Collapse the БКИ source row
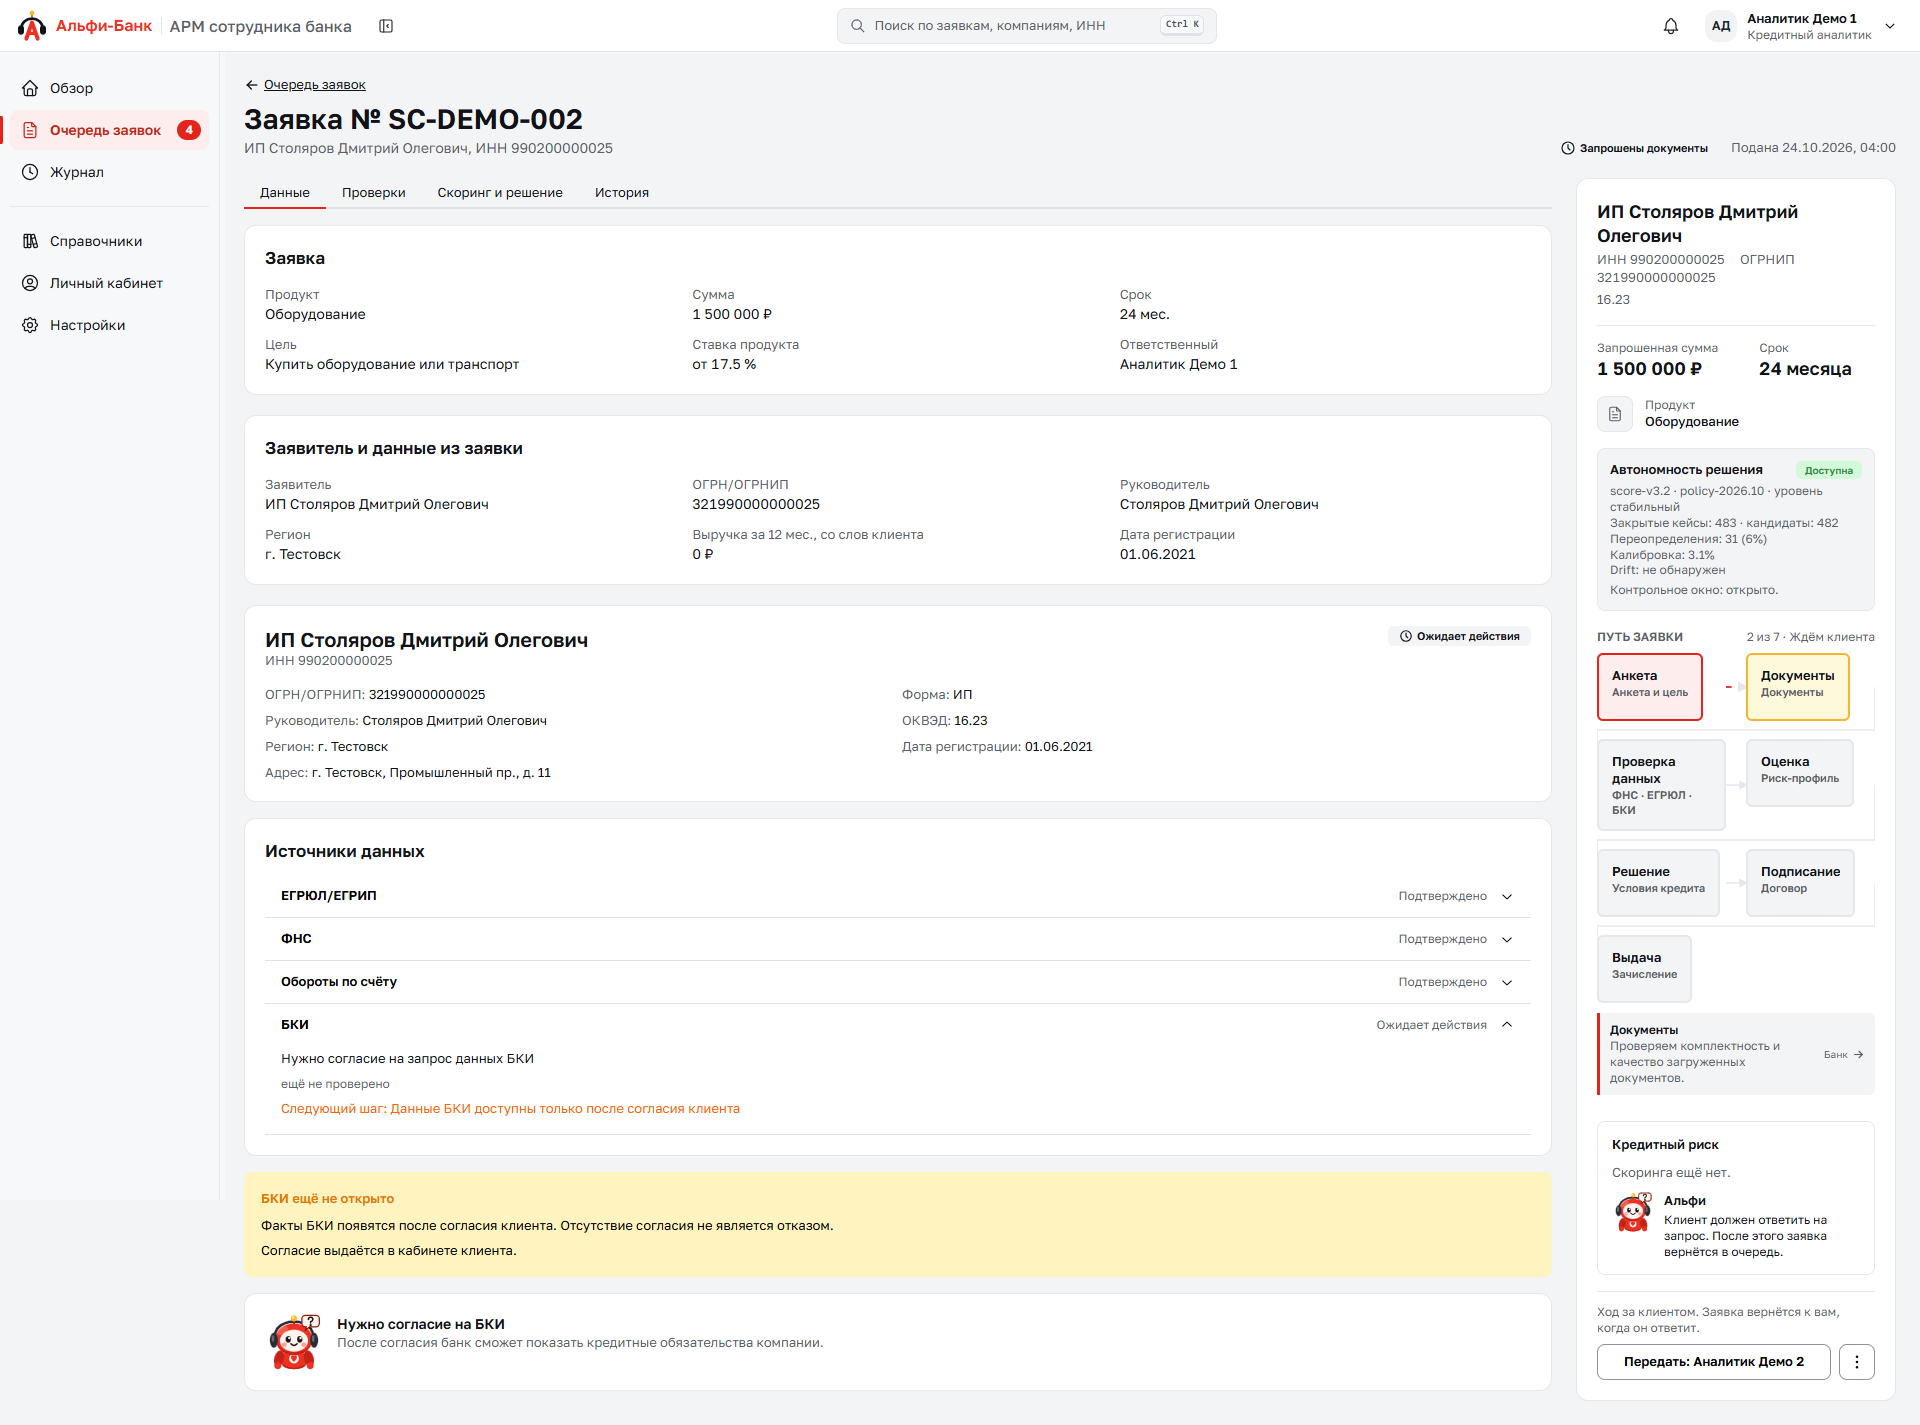Image resolution: width=1920 pixels, height=1425 pixels. click(x=897, y=1025)
